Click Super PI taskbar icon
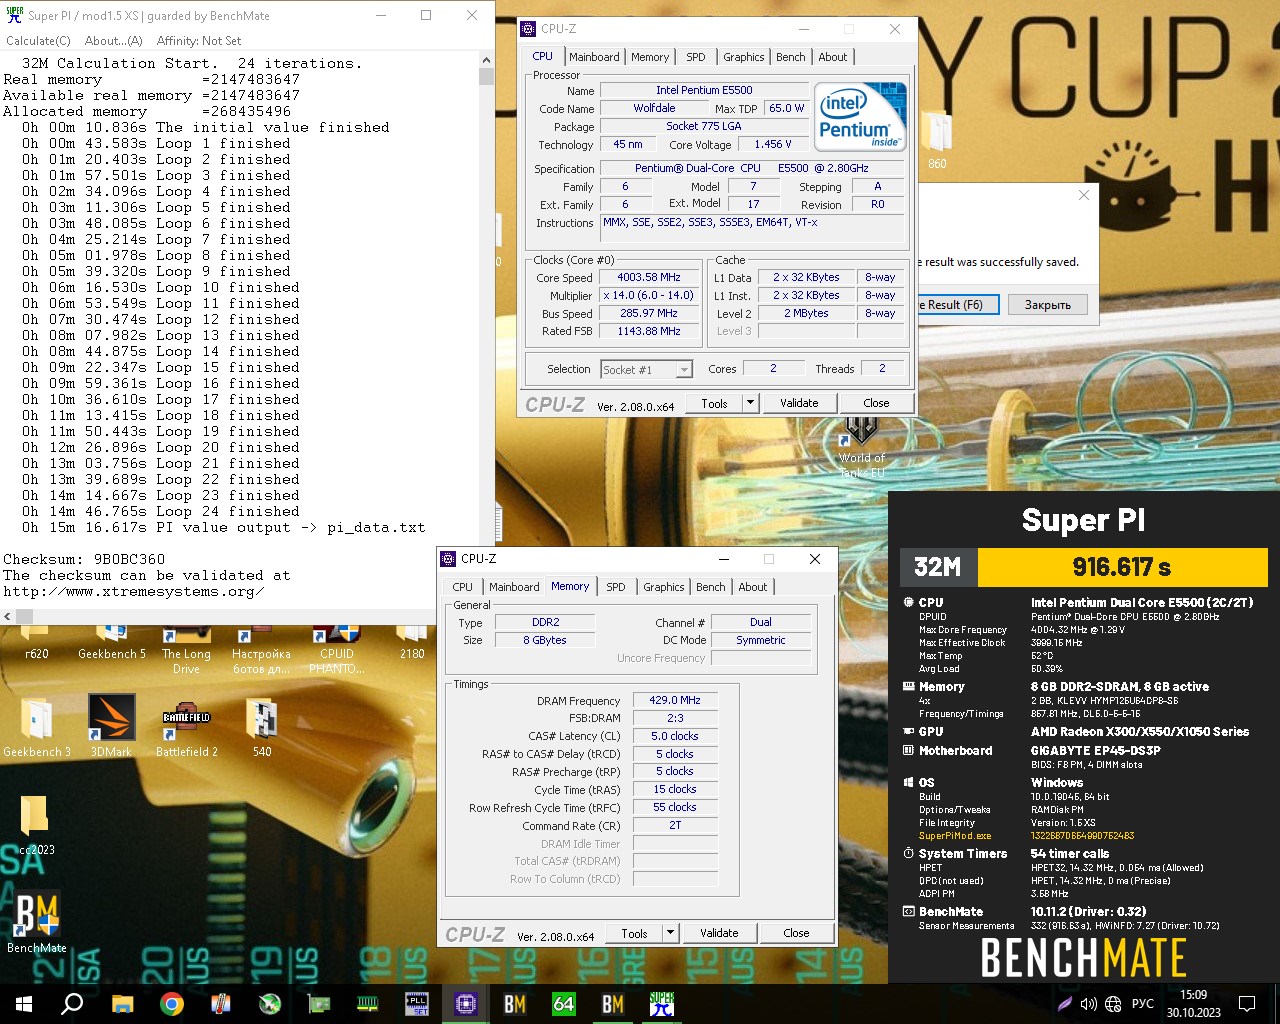The height and width of the screenshot is (1024, 1280). (662, 1003)
